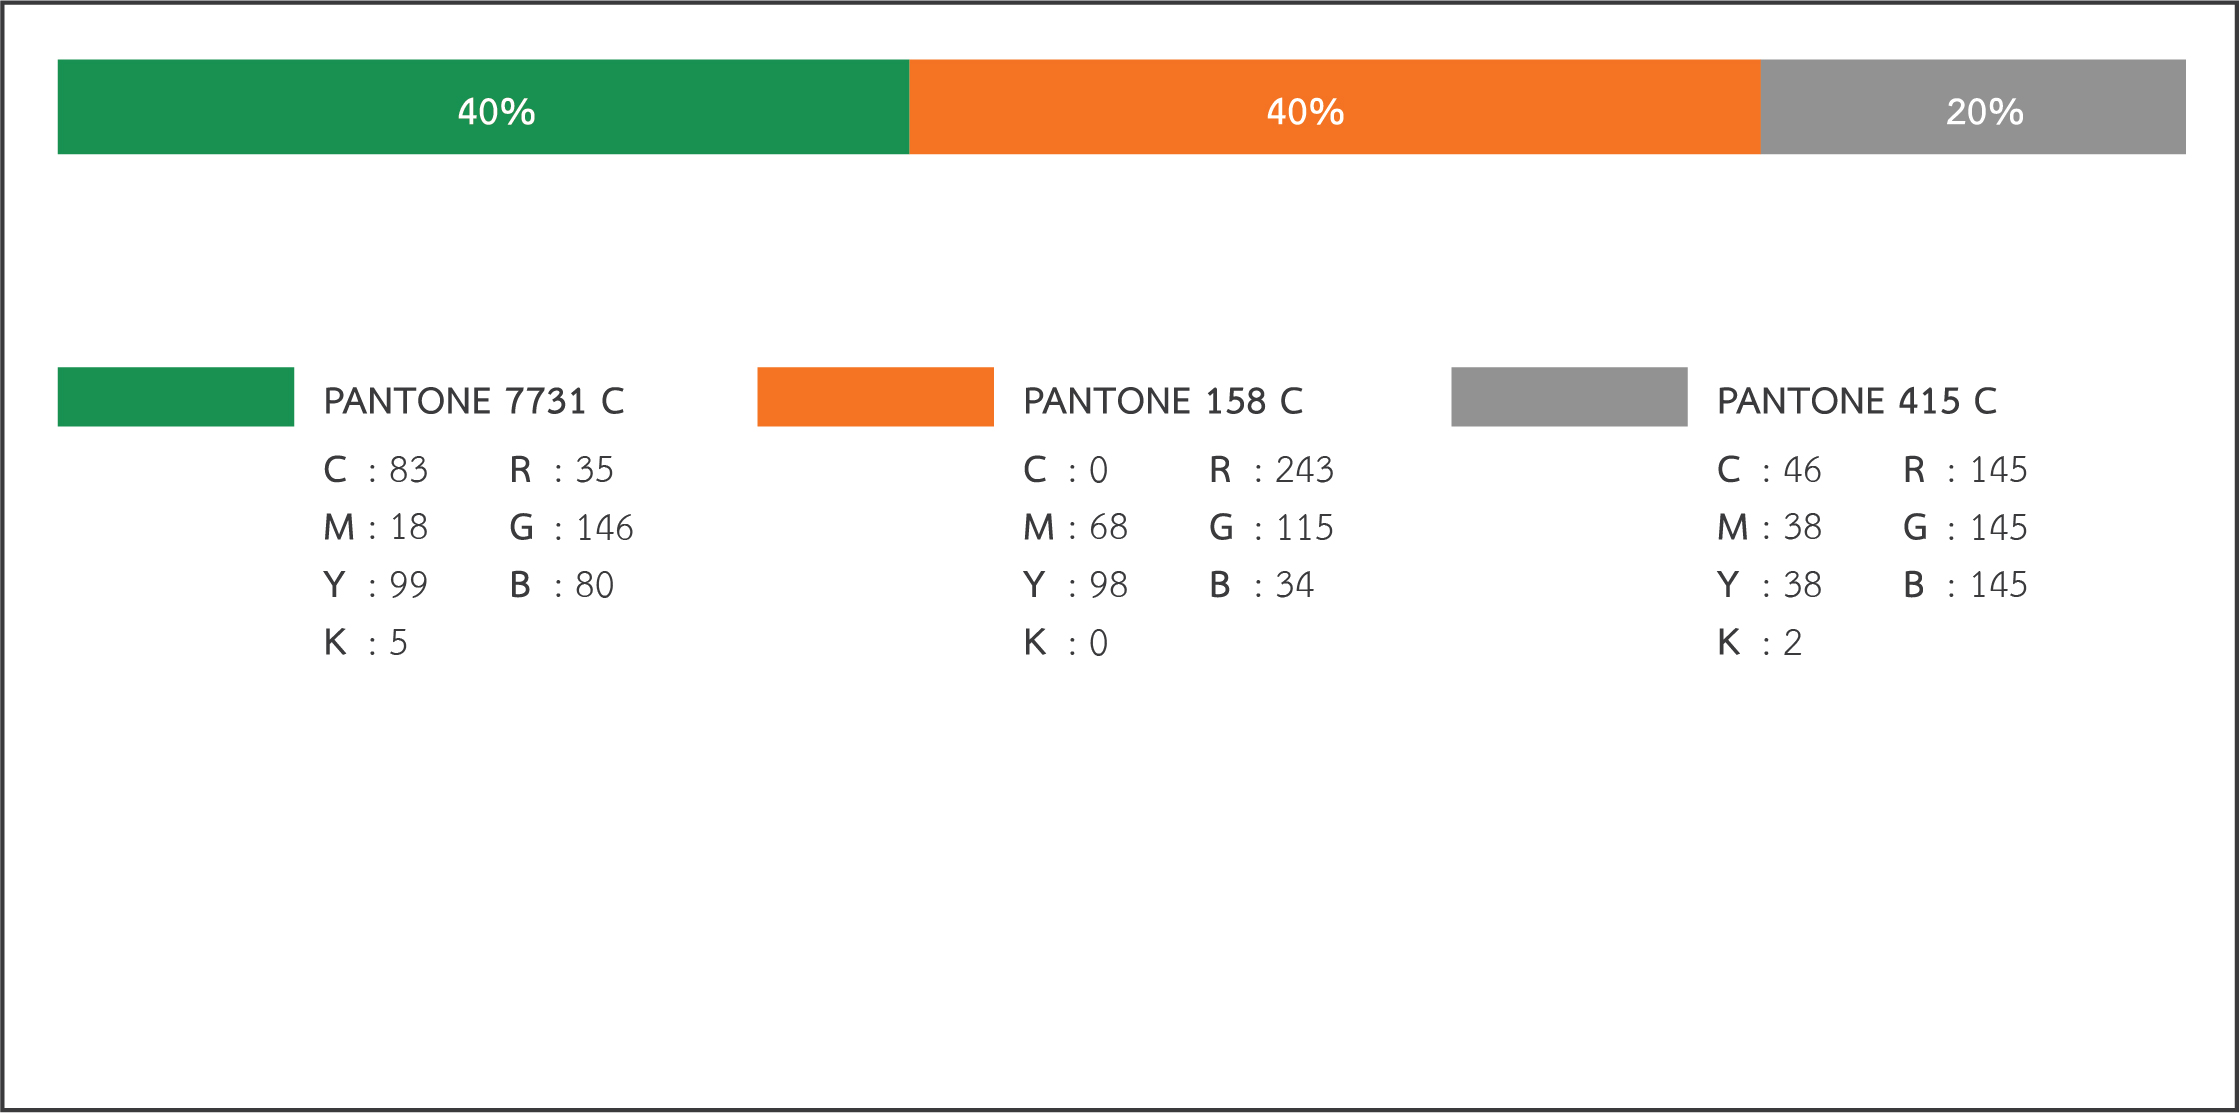Click the PANTONE 7731 C label

pyautogui.click(x=474, y=401)
